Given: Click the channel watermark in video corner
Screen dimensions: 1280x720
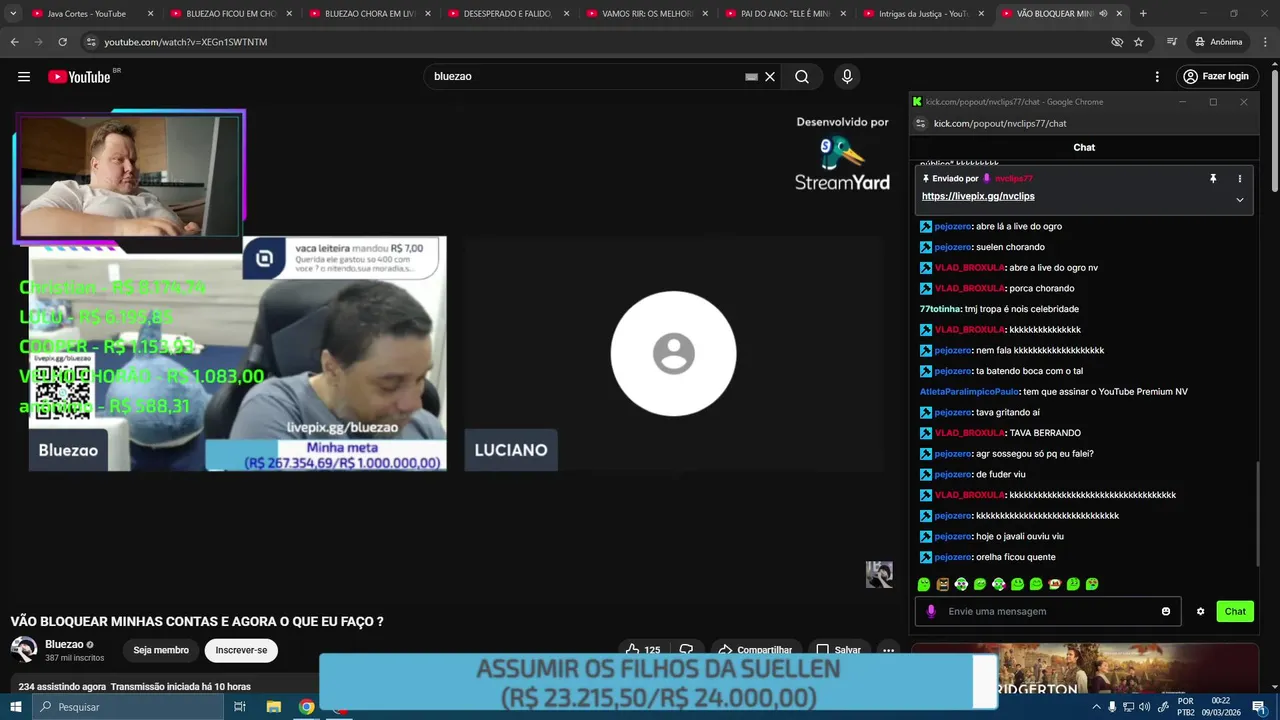Looking at the screenshot, I should [879, 574].
